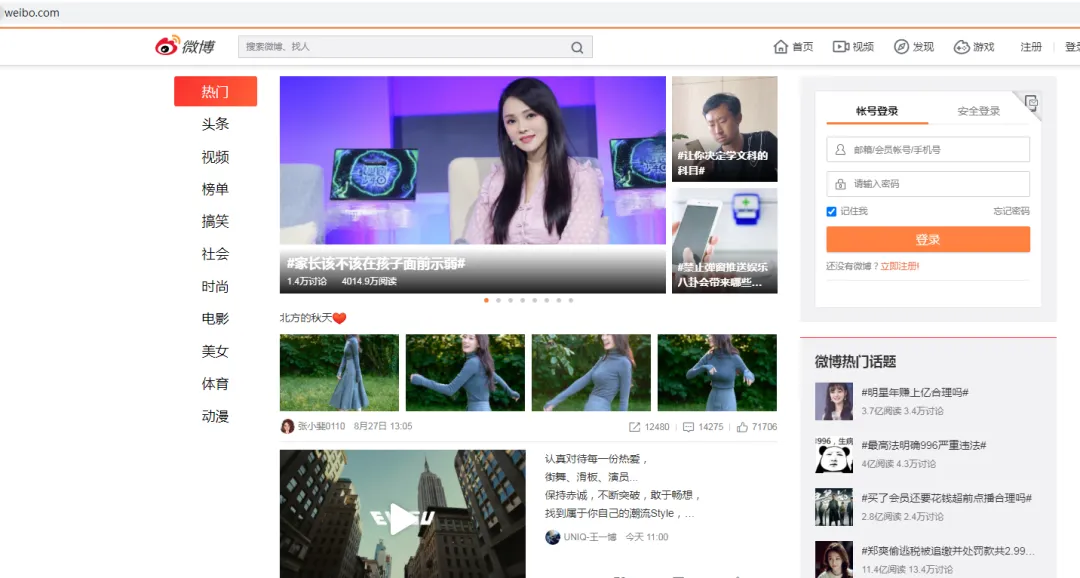This screenshot has height=578, width=1080.
Task: Click UNIQ-王一博 avatar icon
Action: (x=552, y=537)
